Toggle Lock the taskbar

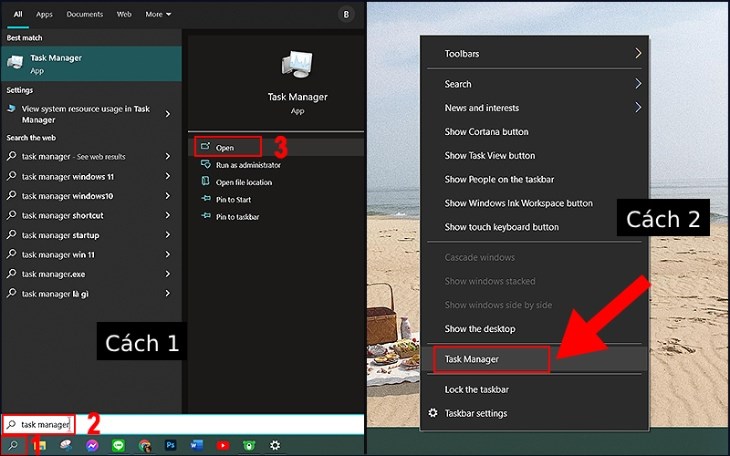[x=534, y=389]
